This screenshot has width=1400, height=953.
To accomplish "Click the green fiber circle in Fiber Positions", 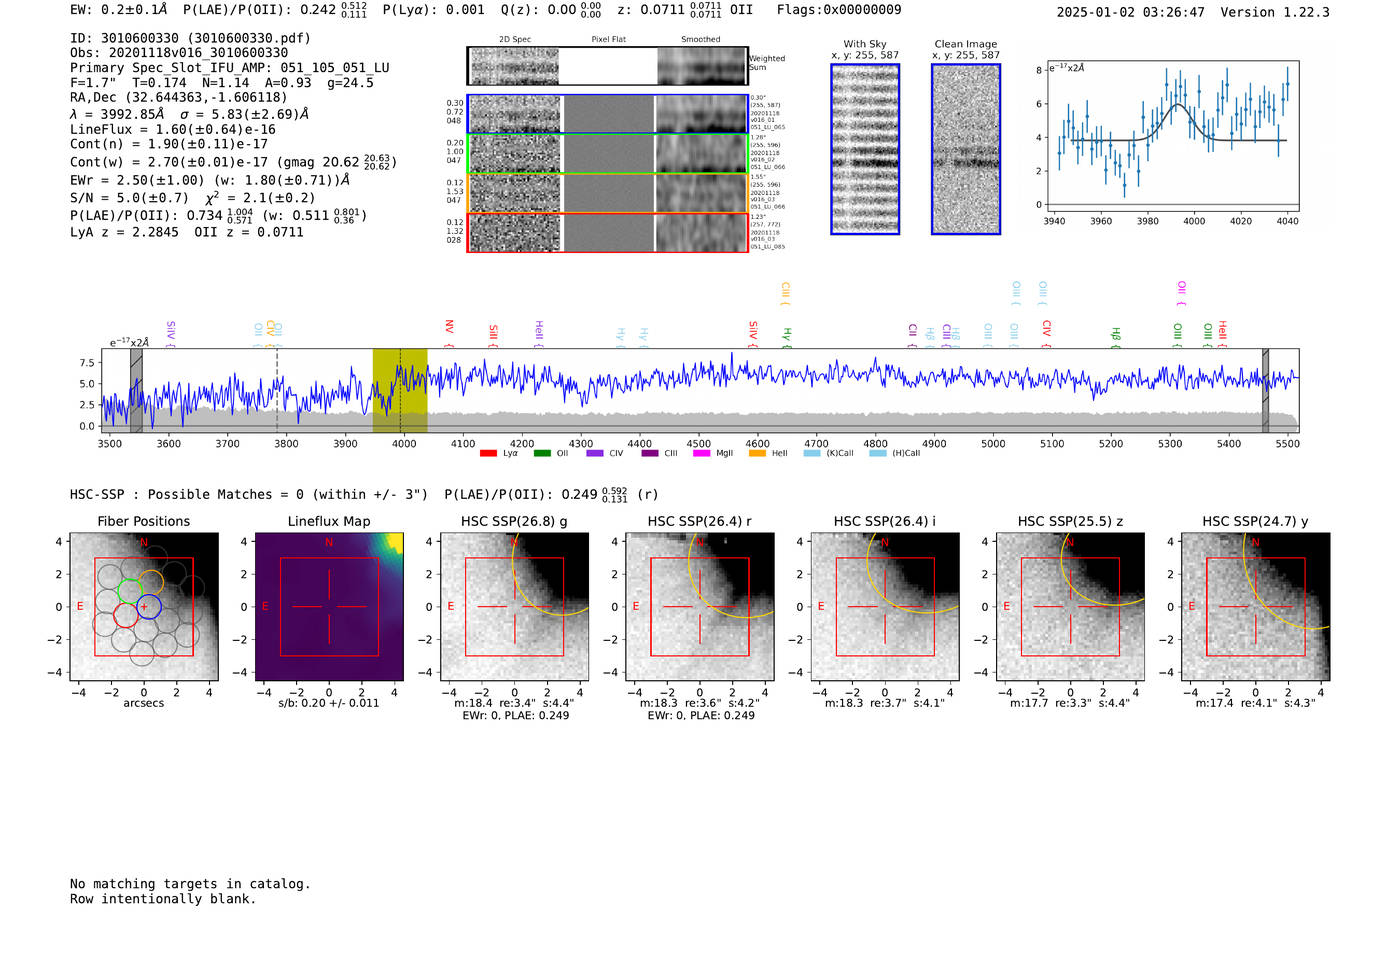I will (x=130, y=591).
